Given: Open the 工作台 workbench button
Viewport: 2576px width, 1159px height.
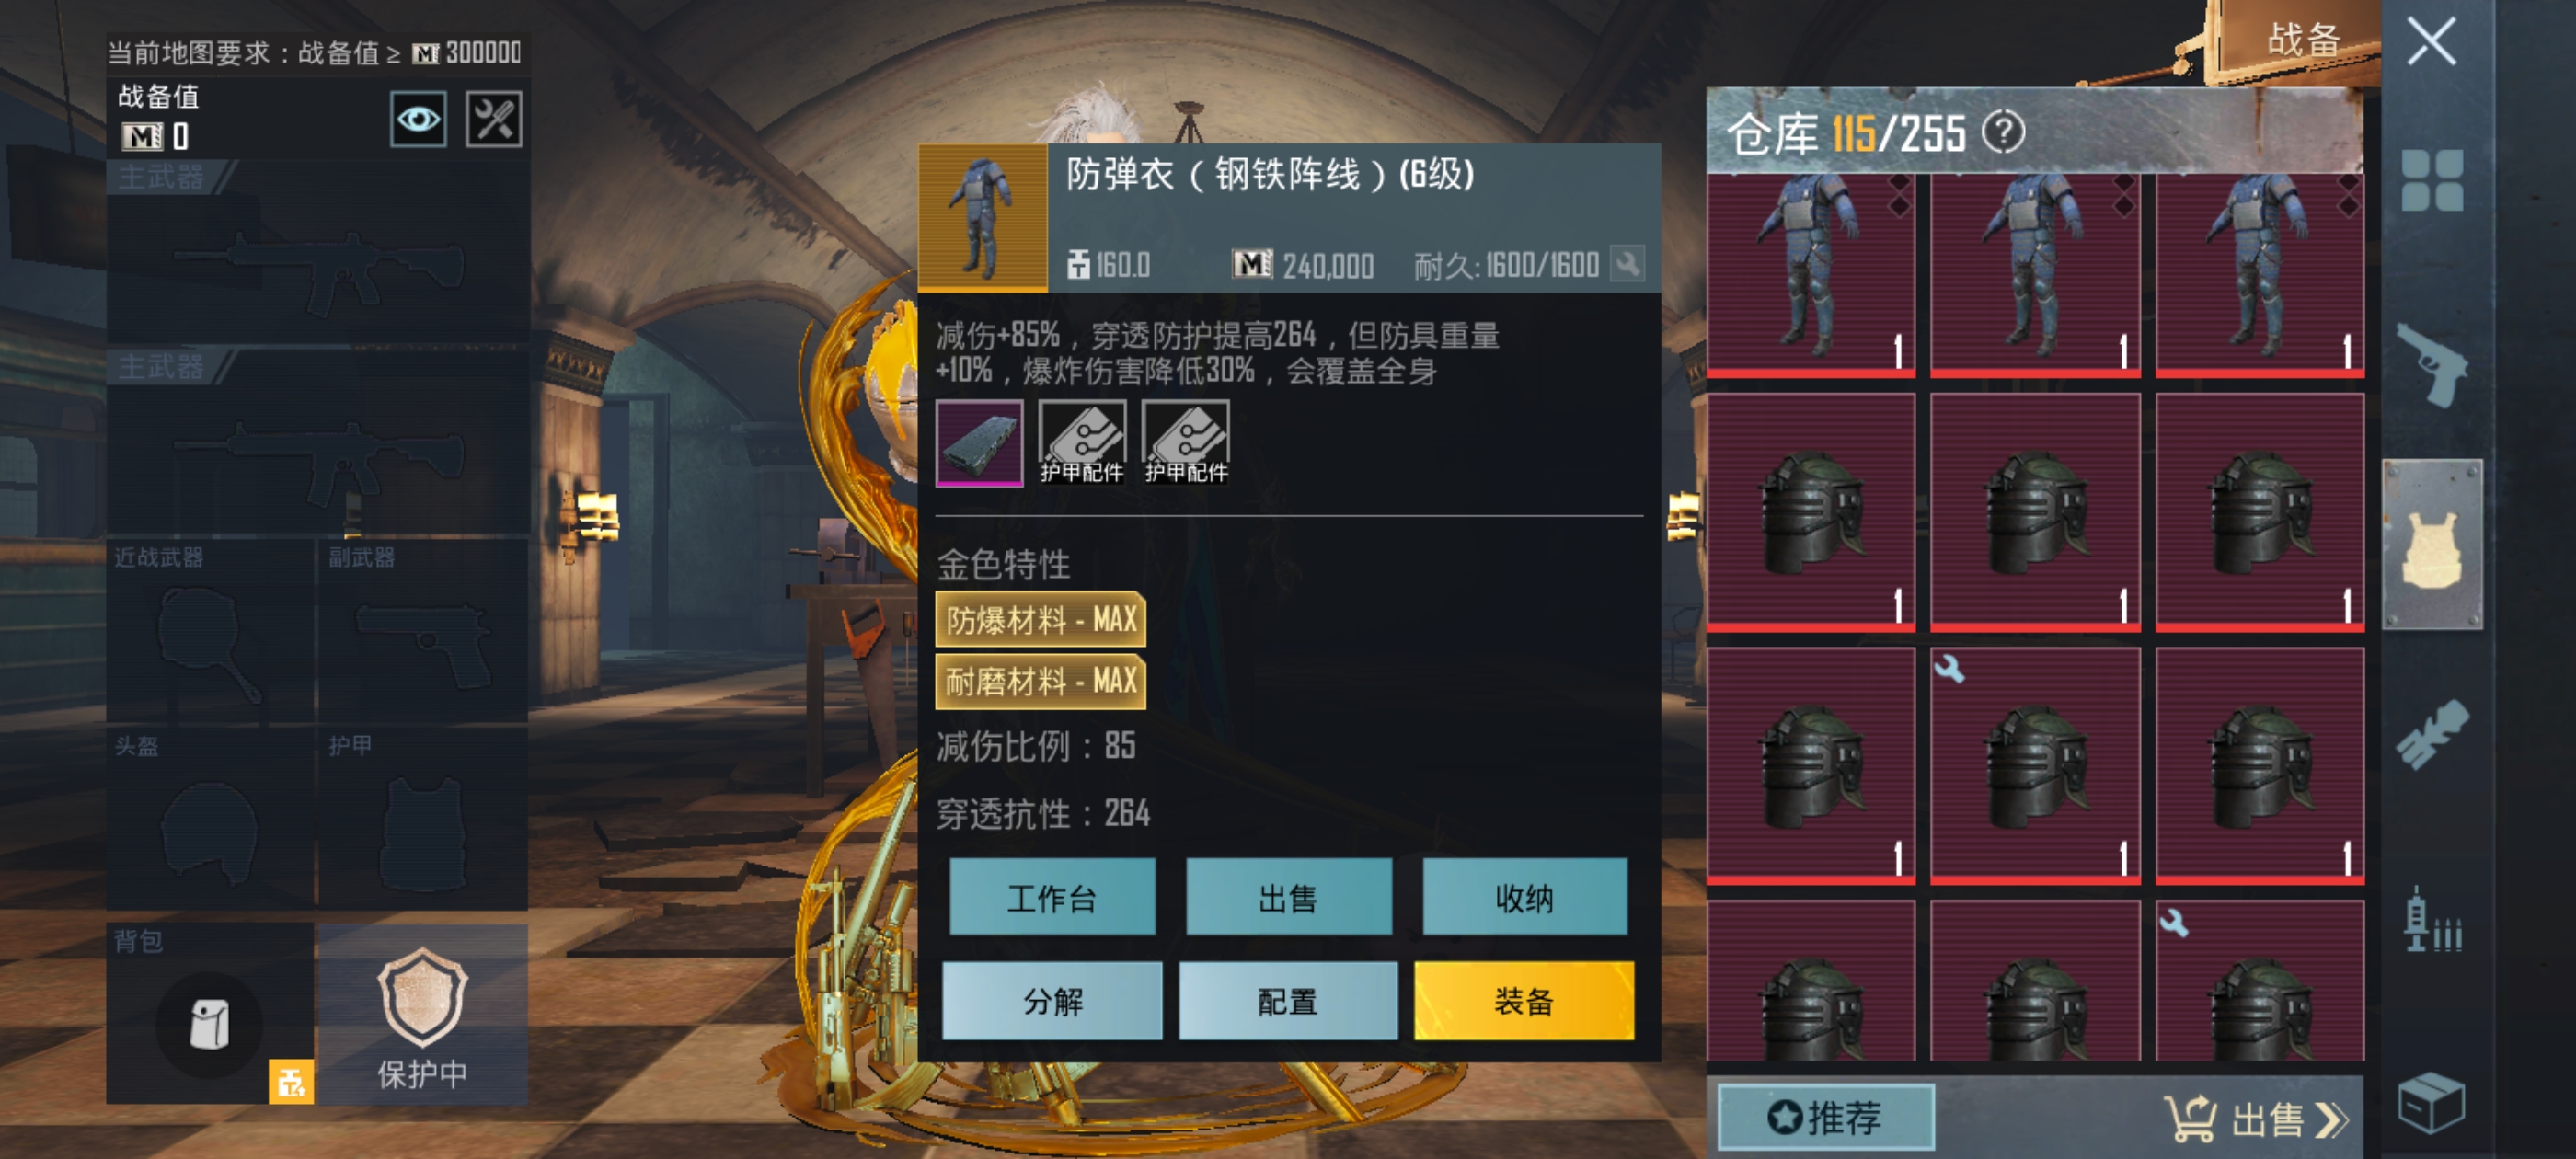Looking at the screenshot, I should click(x=1052, y=897).
